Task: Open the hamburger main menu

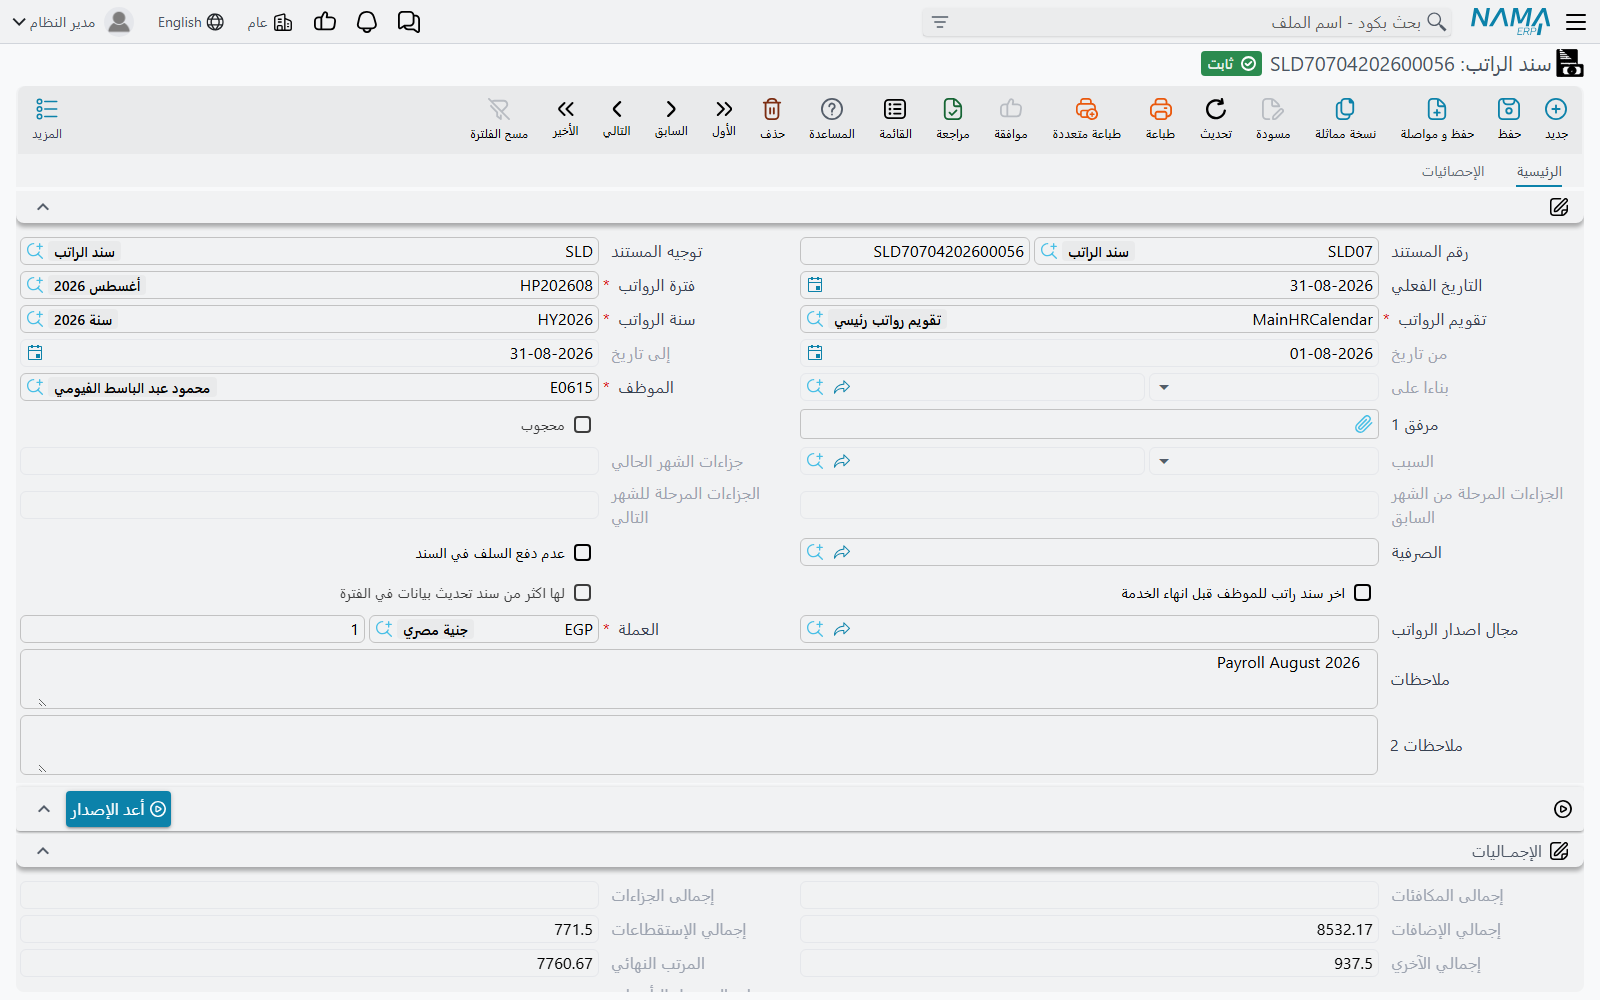Action: pyautogui.click(x=1576, y=22)
